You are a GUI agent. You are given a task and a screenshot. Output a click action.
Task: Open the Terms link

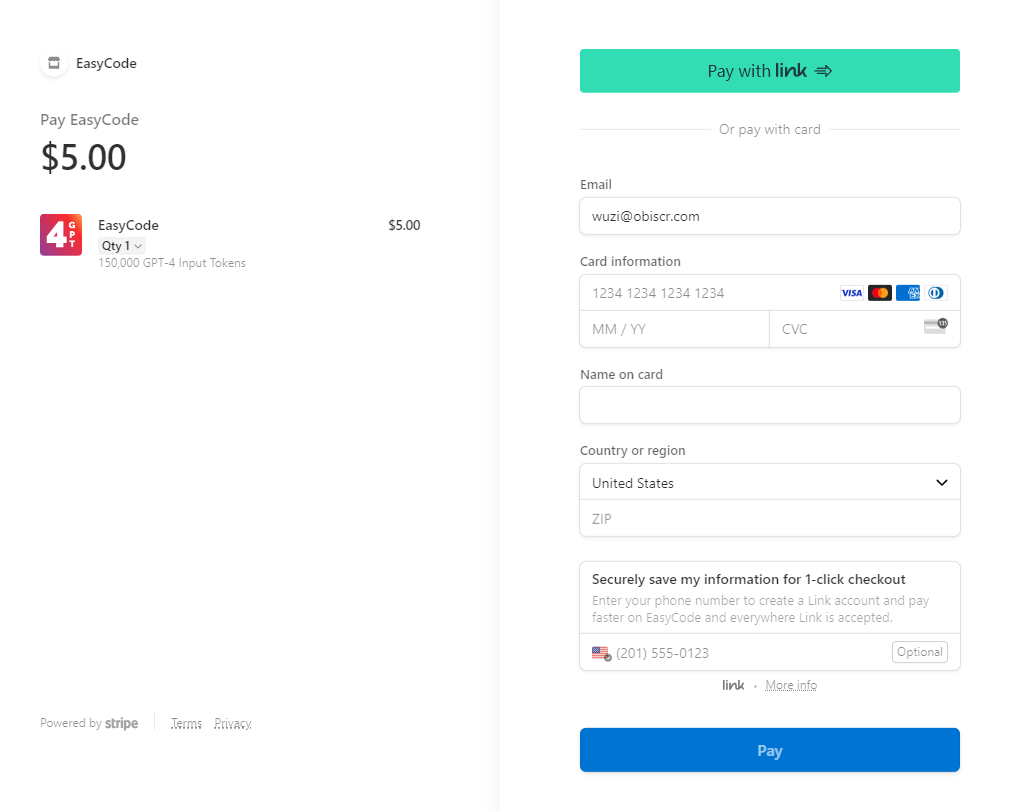[x=186, y=723]
